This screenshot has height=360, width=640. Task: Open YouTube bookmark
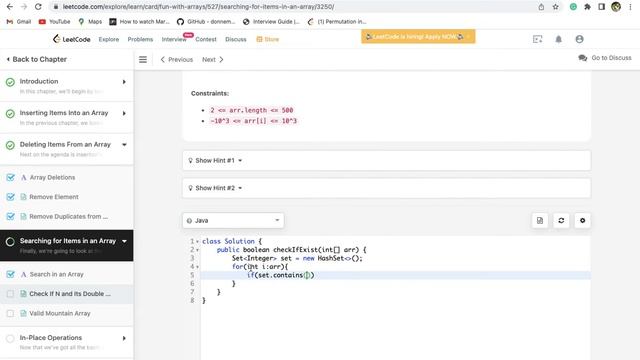[x=54, y=22]
